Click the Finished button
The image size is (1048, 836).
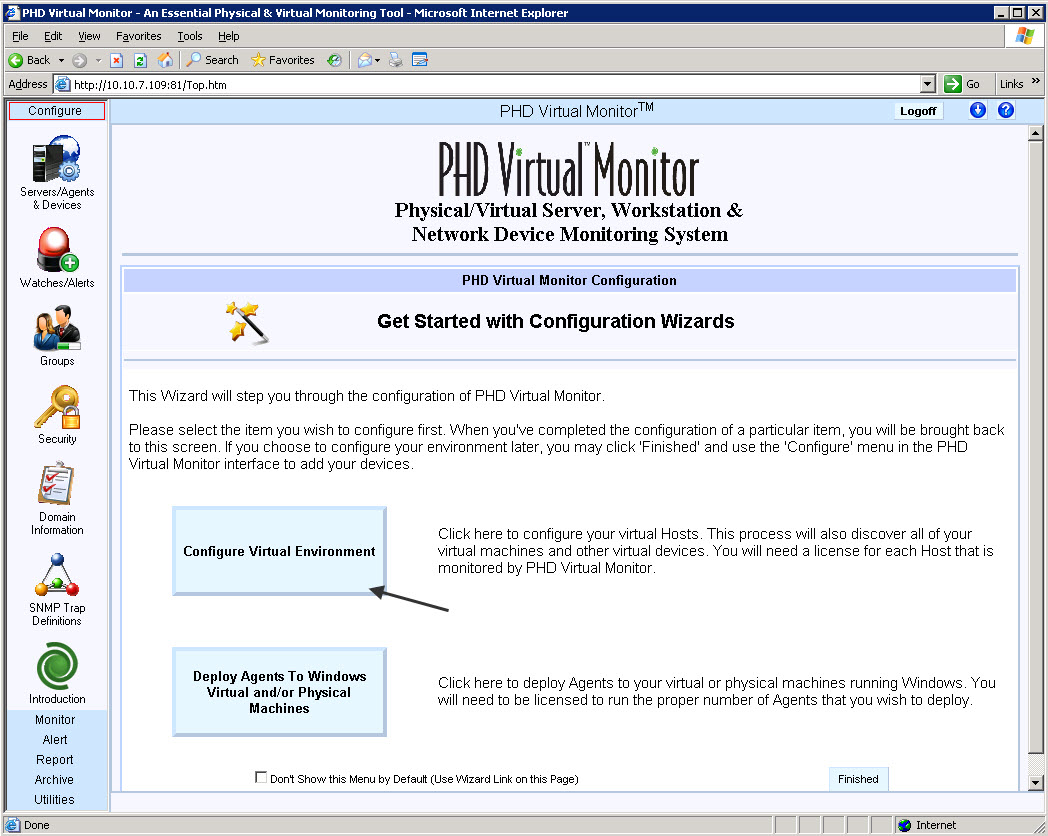click(858, 779)
